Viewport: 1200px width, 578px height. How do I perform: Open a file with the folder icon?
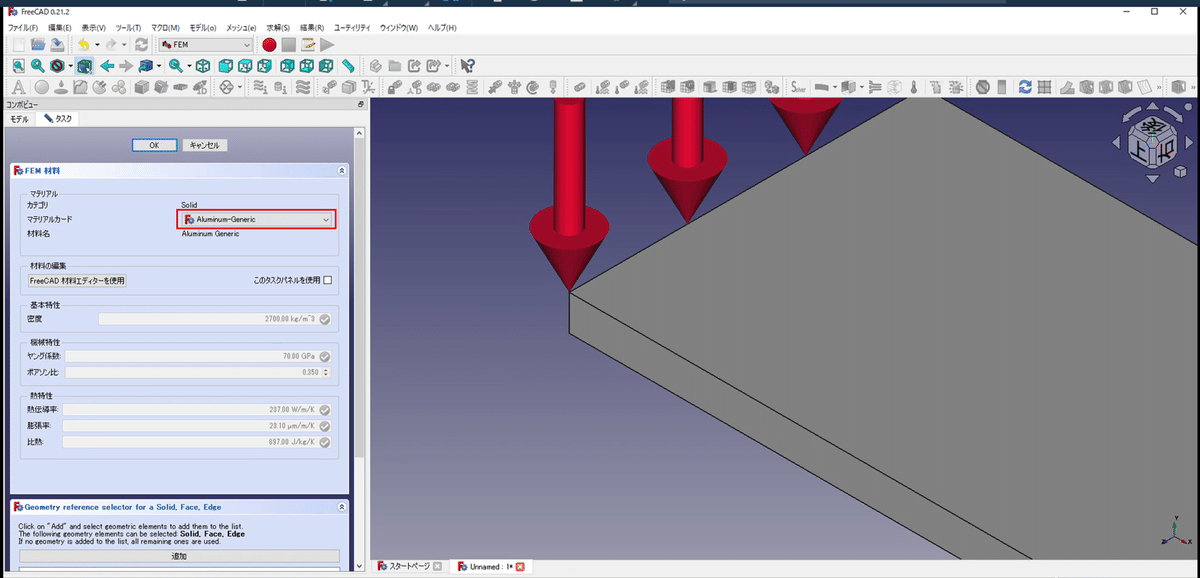[x=38, y=45]
